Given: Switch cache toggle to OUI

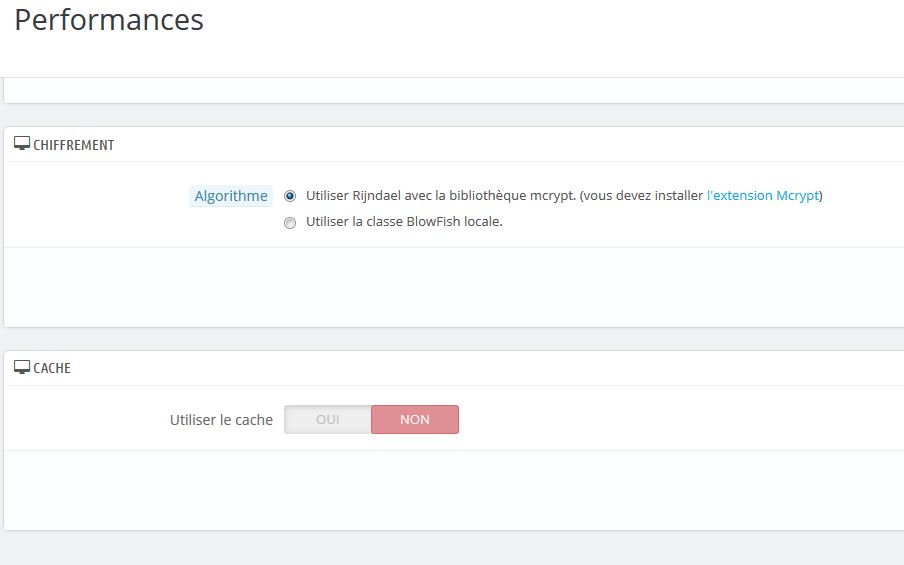Looking at the screenshot, I should [x=328, y=419].
